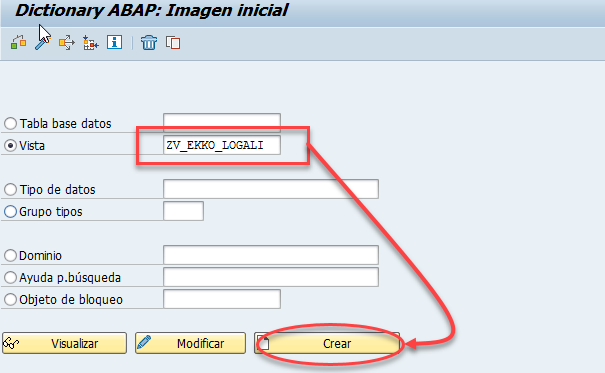Click the object hierarchy toolbar icon
This screenshot has width=605, height=373.
click(19, 42)
